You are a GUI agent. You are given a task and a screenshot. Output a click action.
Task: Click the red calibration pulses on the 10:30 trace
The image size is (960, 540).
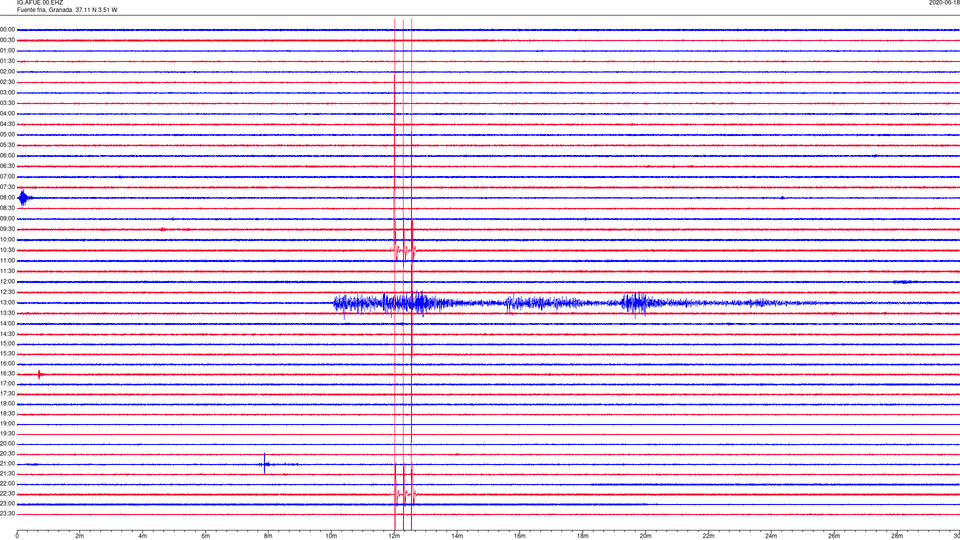403,250
